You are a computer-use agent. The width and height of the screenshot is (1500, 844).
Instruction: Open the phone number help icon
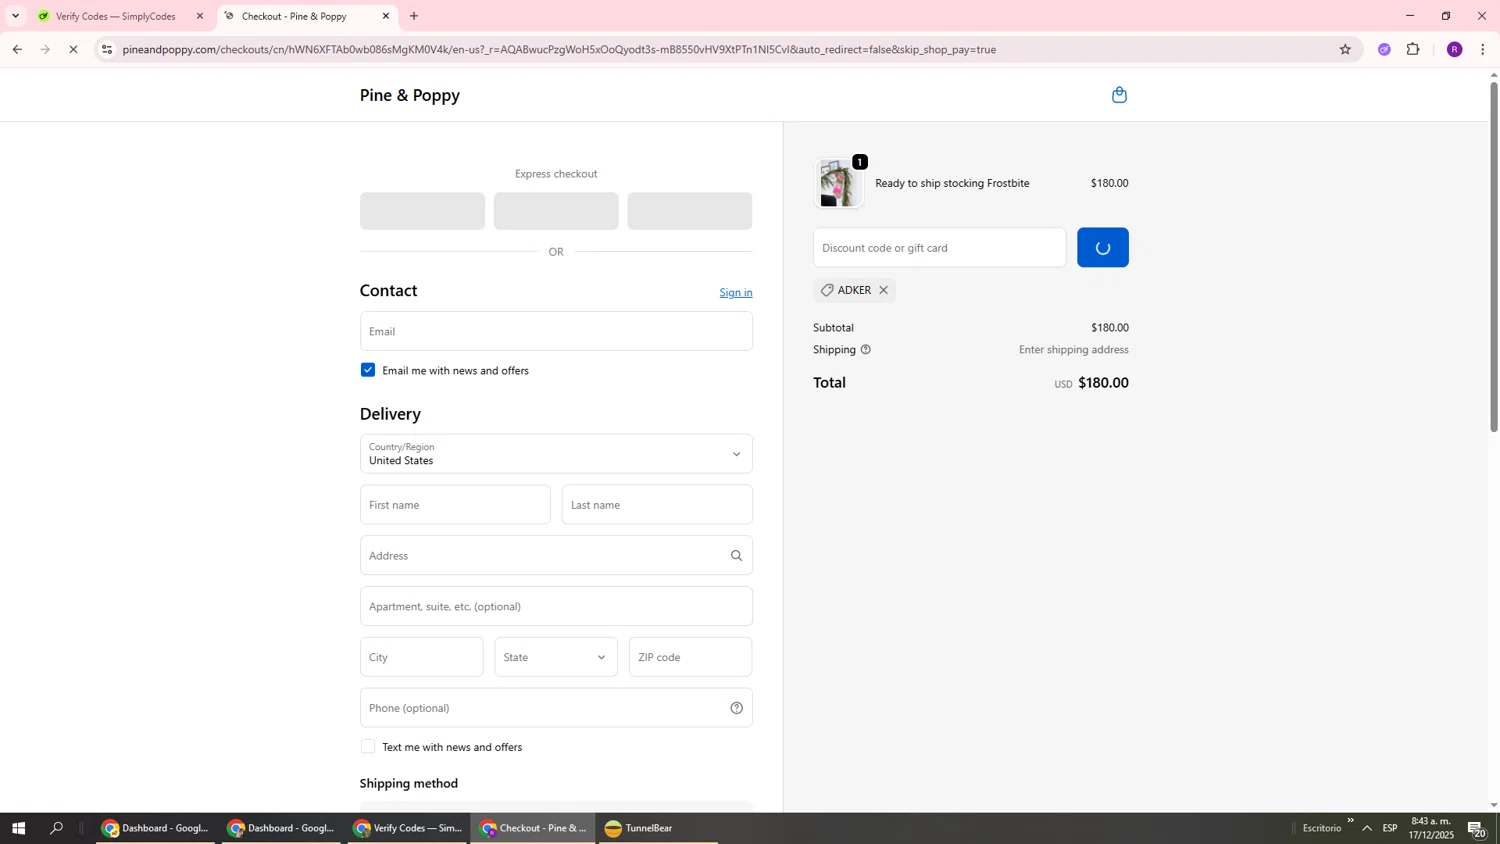pos(737,708)
